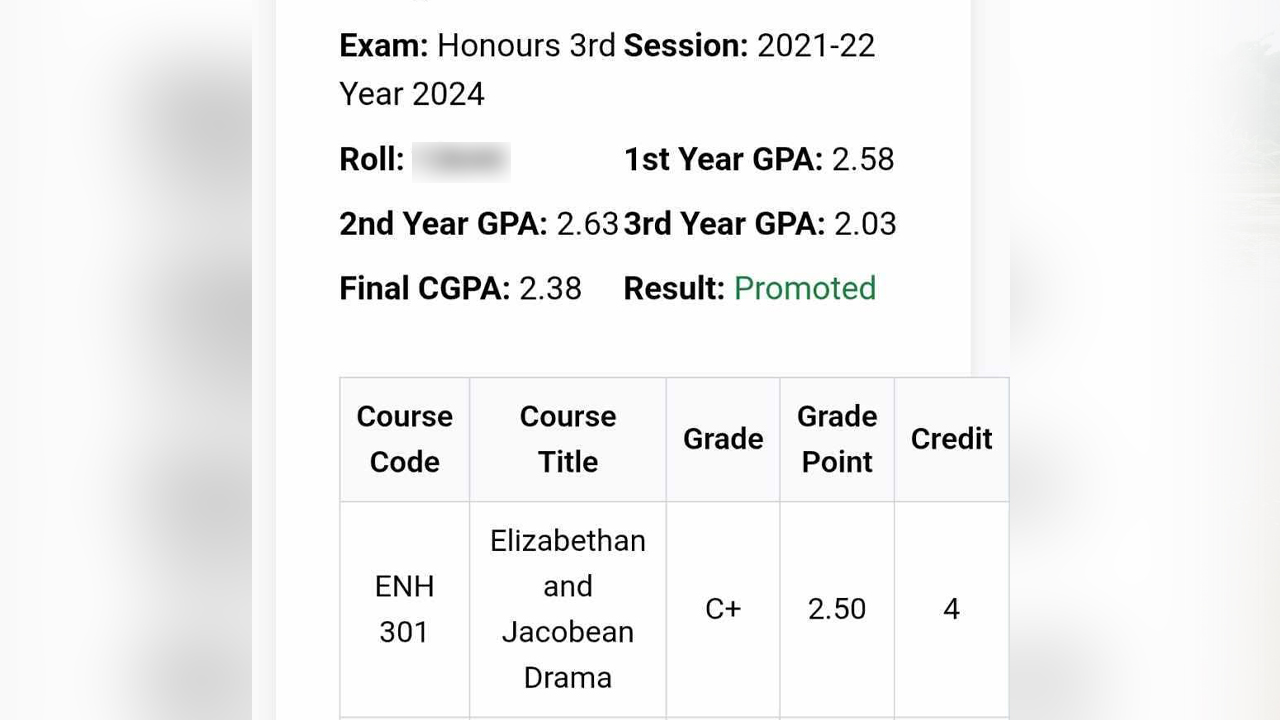Select the 2.50 grade point cell

[837, 609]
